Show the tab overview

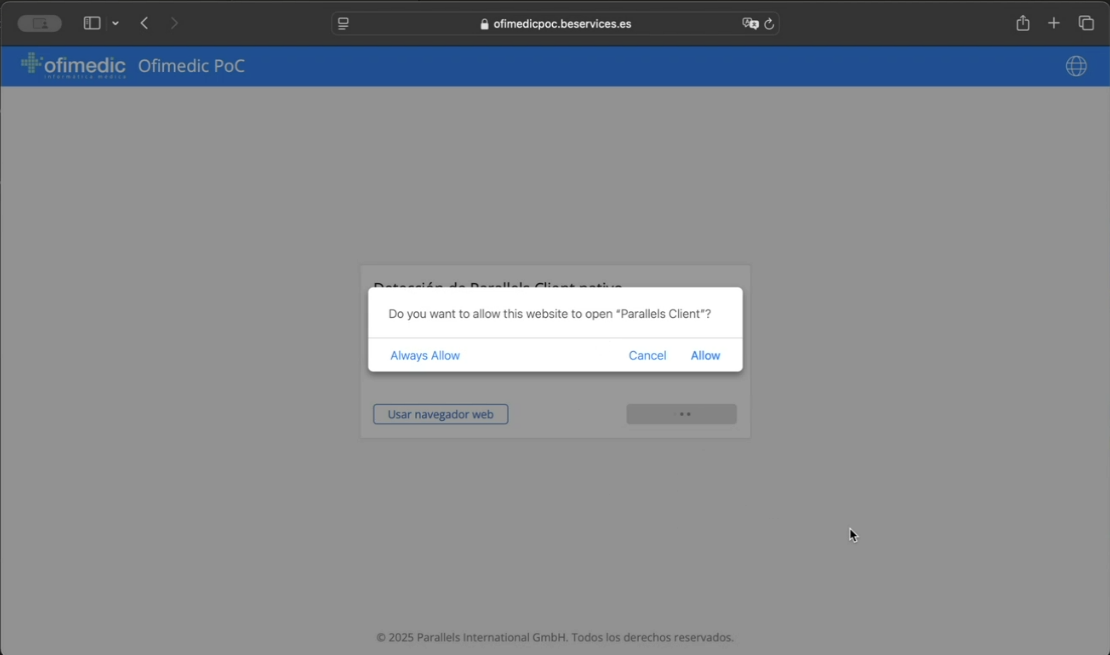click(x=1085, y=23)
